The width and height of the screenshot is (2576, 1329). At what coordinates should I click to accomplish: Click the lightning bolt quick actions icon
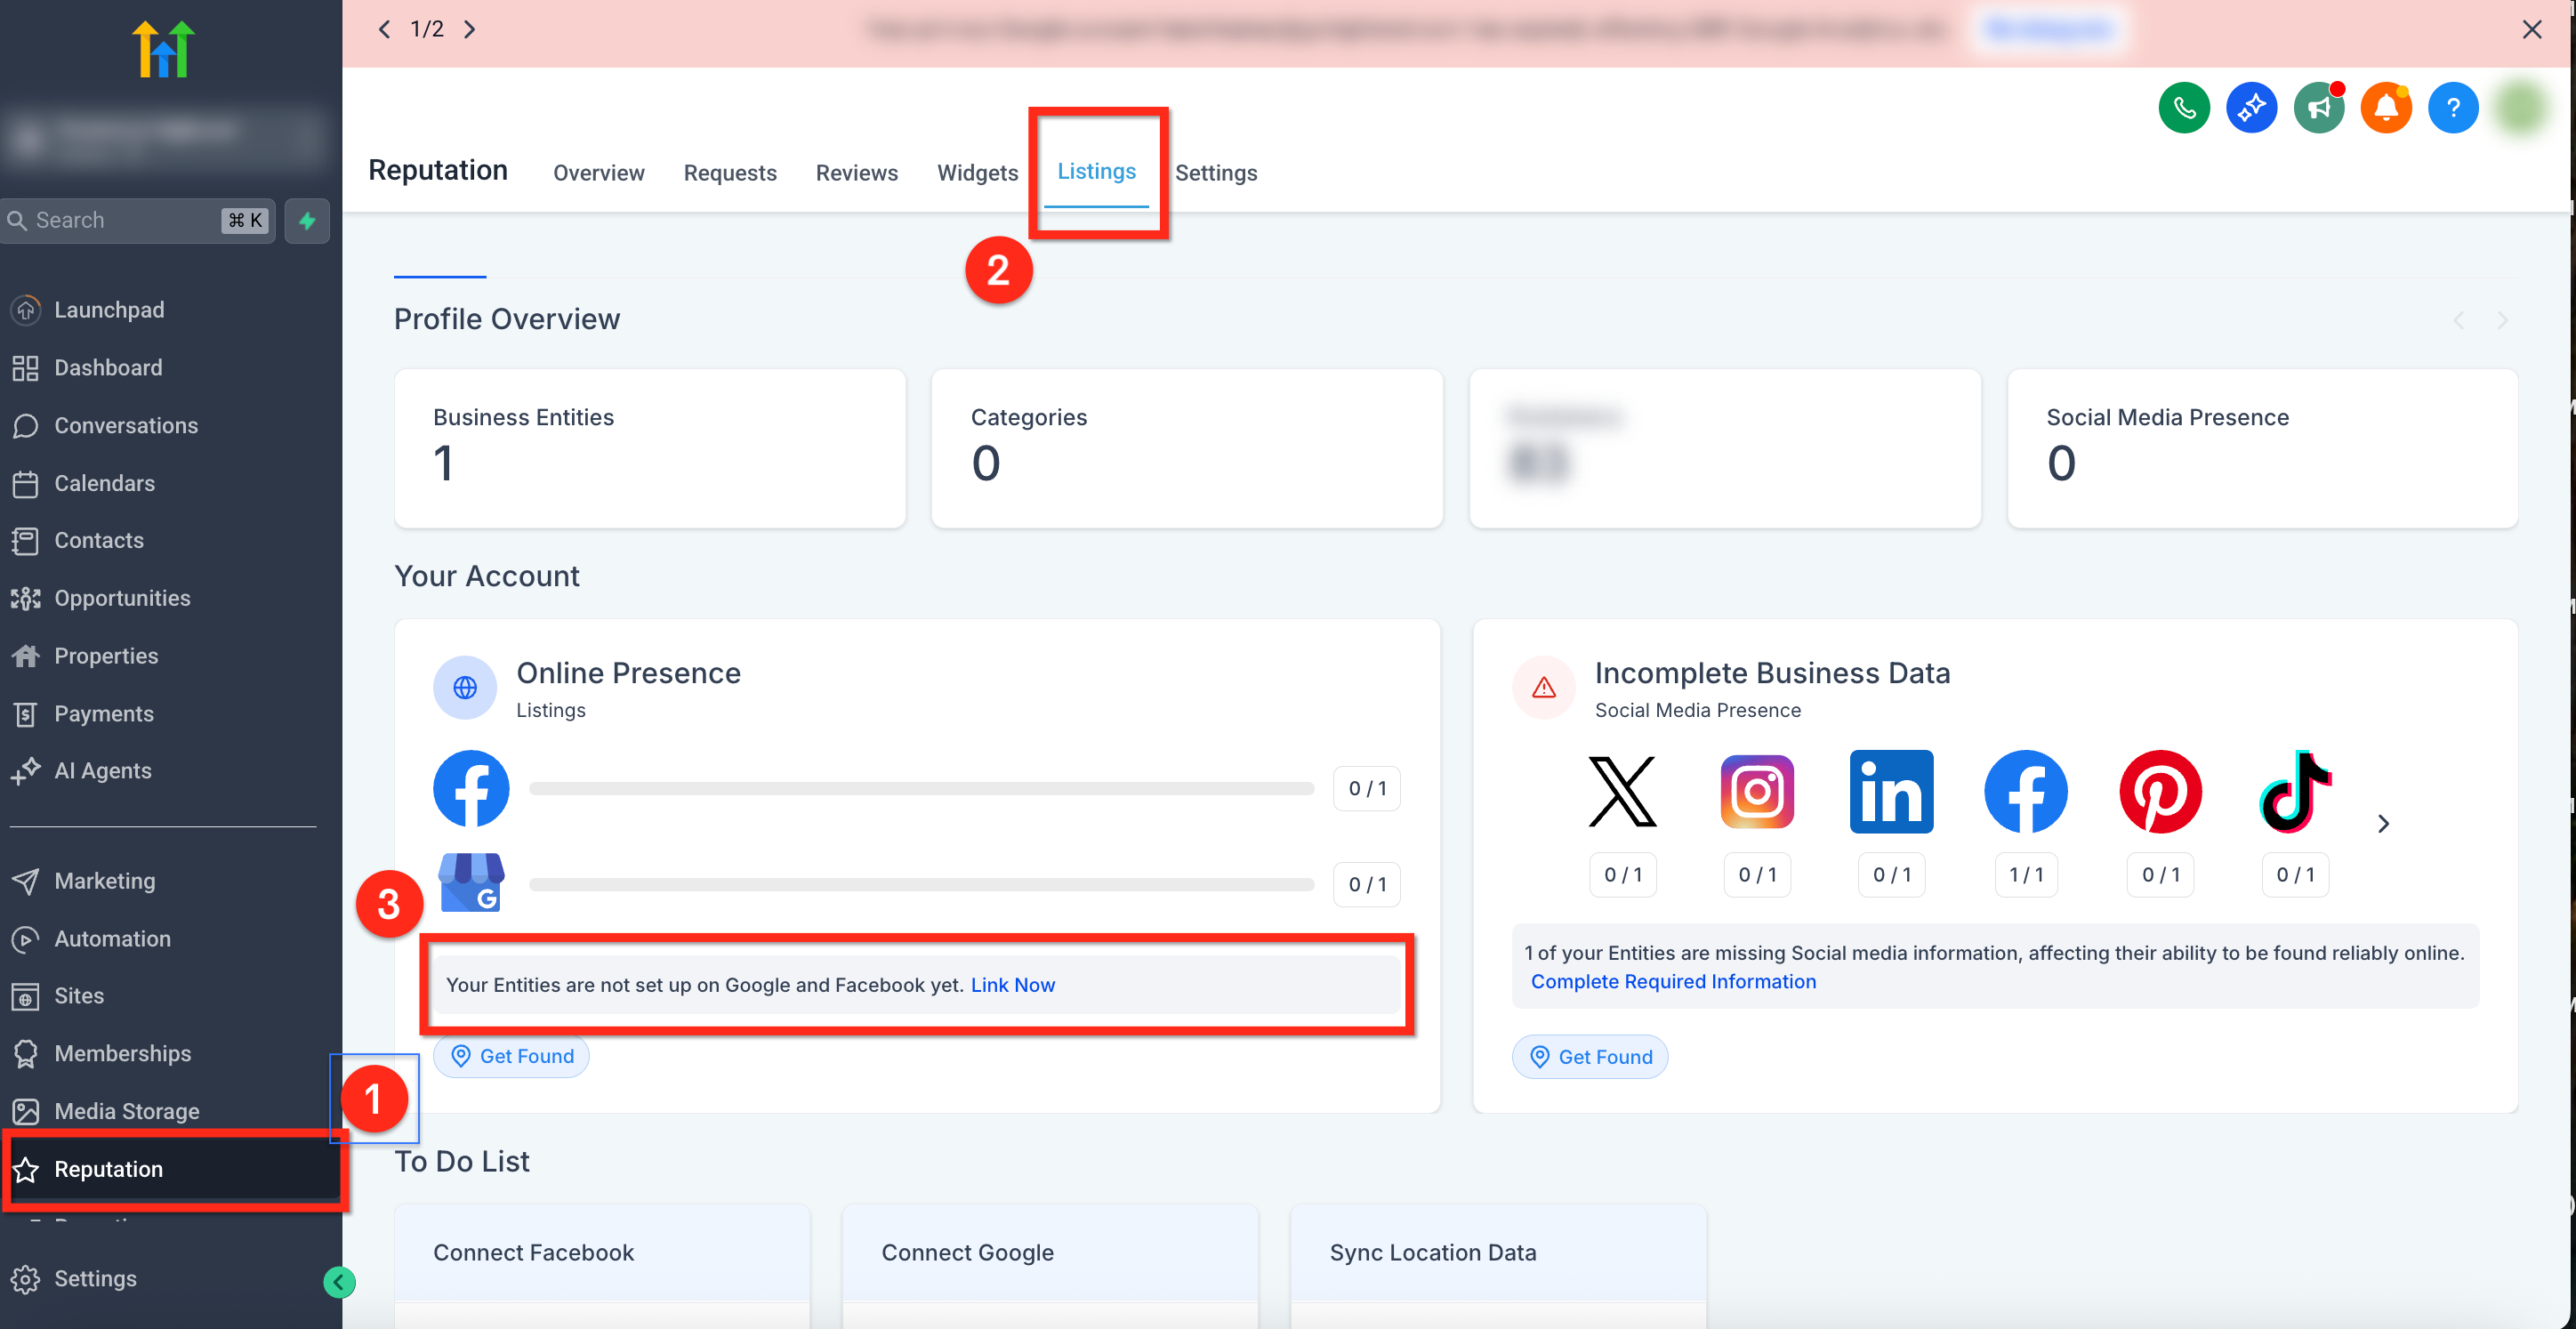[307, 220]
